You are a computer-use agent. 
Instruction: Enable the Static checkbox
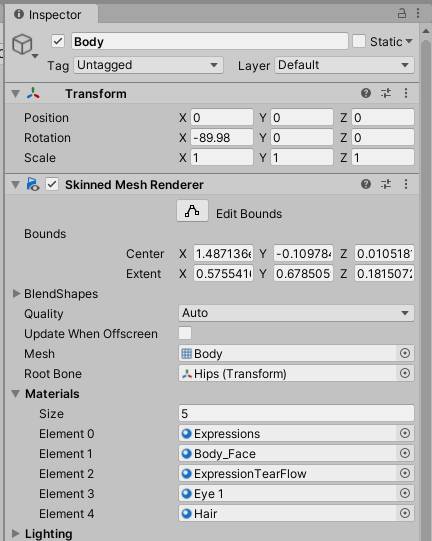[359, 41]
